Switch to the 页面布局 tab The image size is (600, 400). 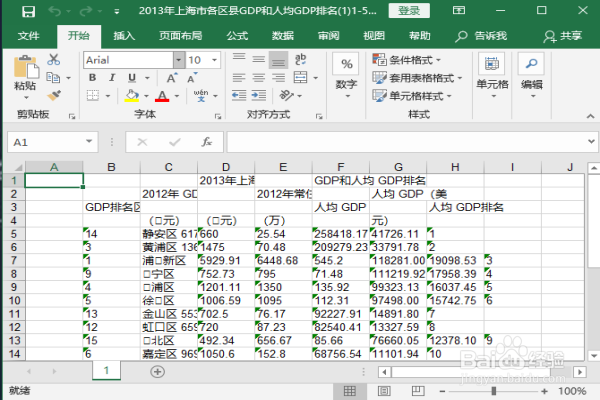[180, 36]
